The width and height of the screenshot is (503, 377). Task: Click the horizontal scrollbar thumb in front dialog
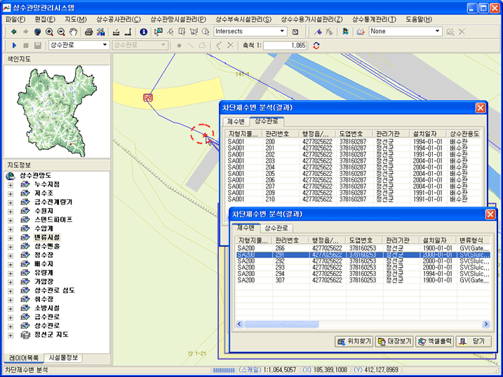click(x=281, y=324)
